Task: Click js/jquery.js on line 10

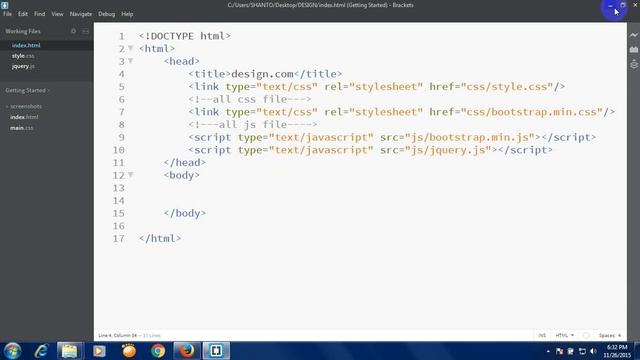Action: click(x=448, y=150)
